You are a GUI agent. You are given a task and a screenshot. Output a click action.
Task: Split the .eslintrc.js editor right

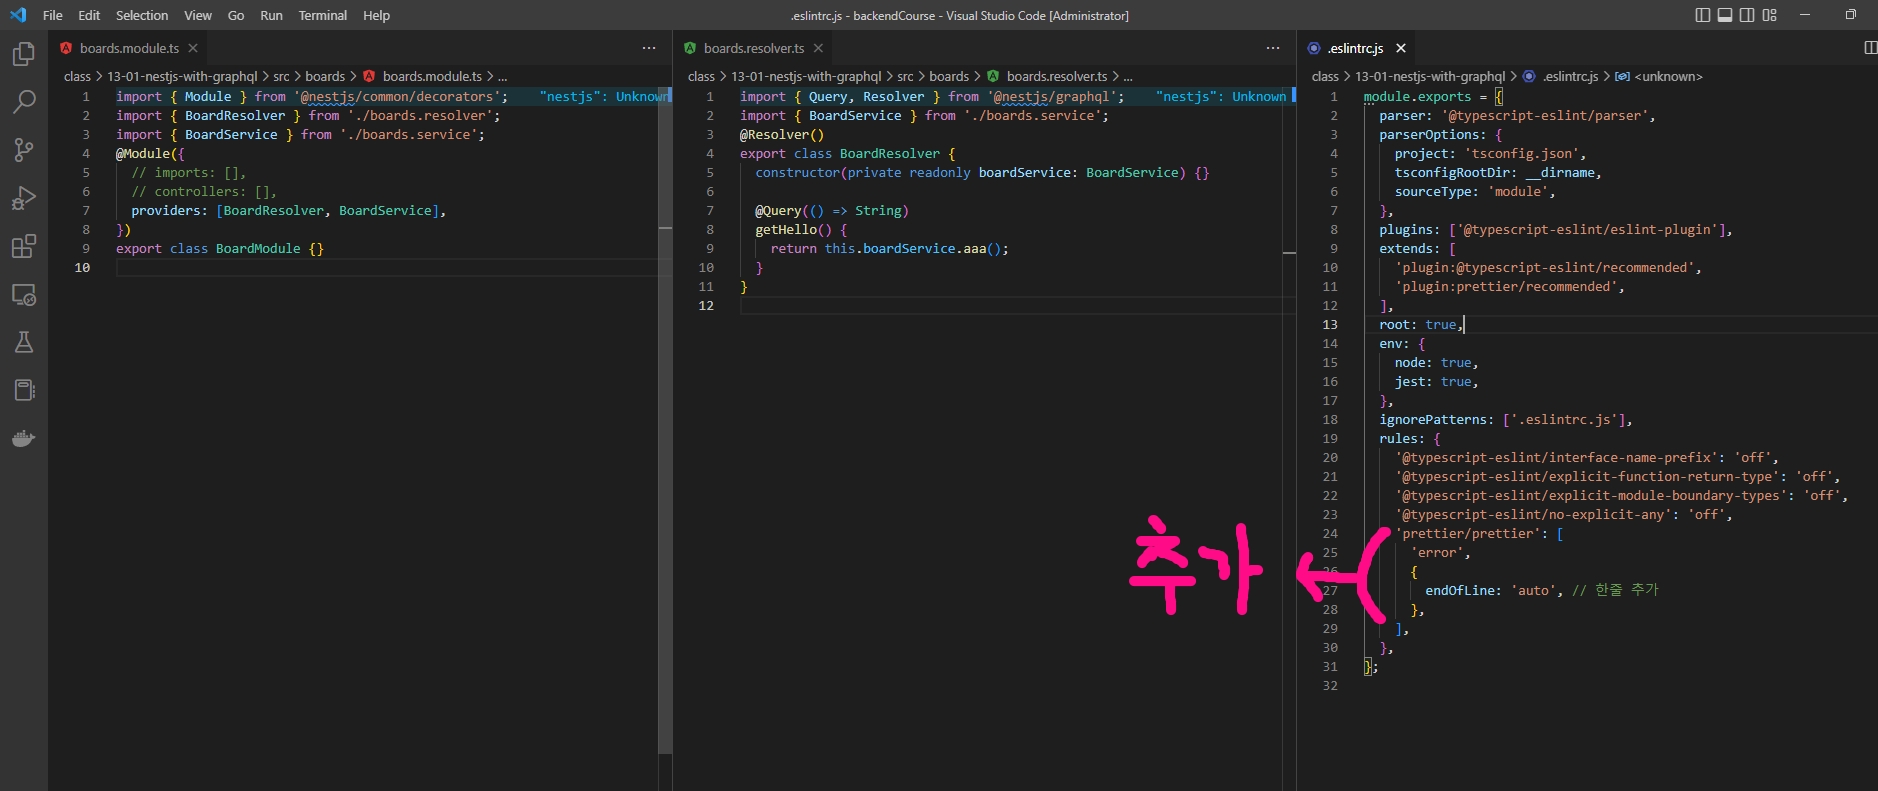click(1870, 48)
